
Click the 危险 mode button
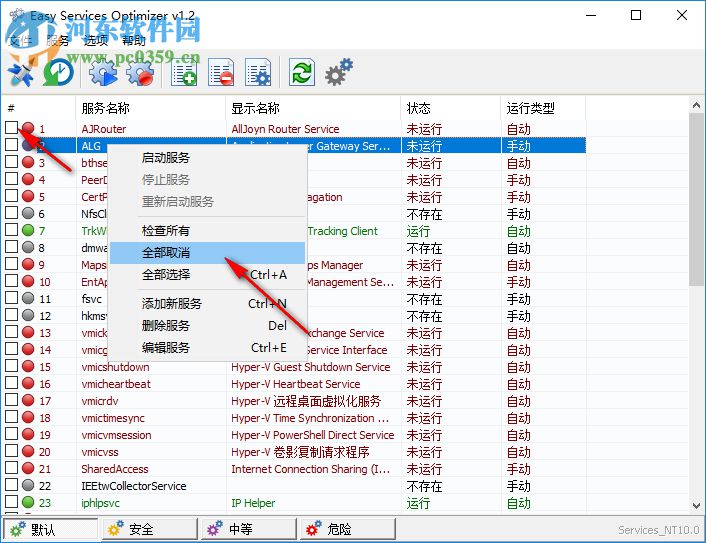pos(348,529)
